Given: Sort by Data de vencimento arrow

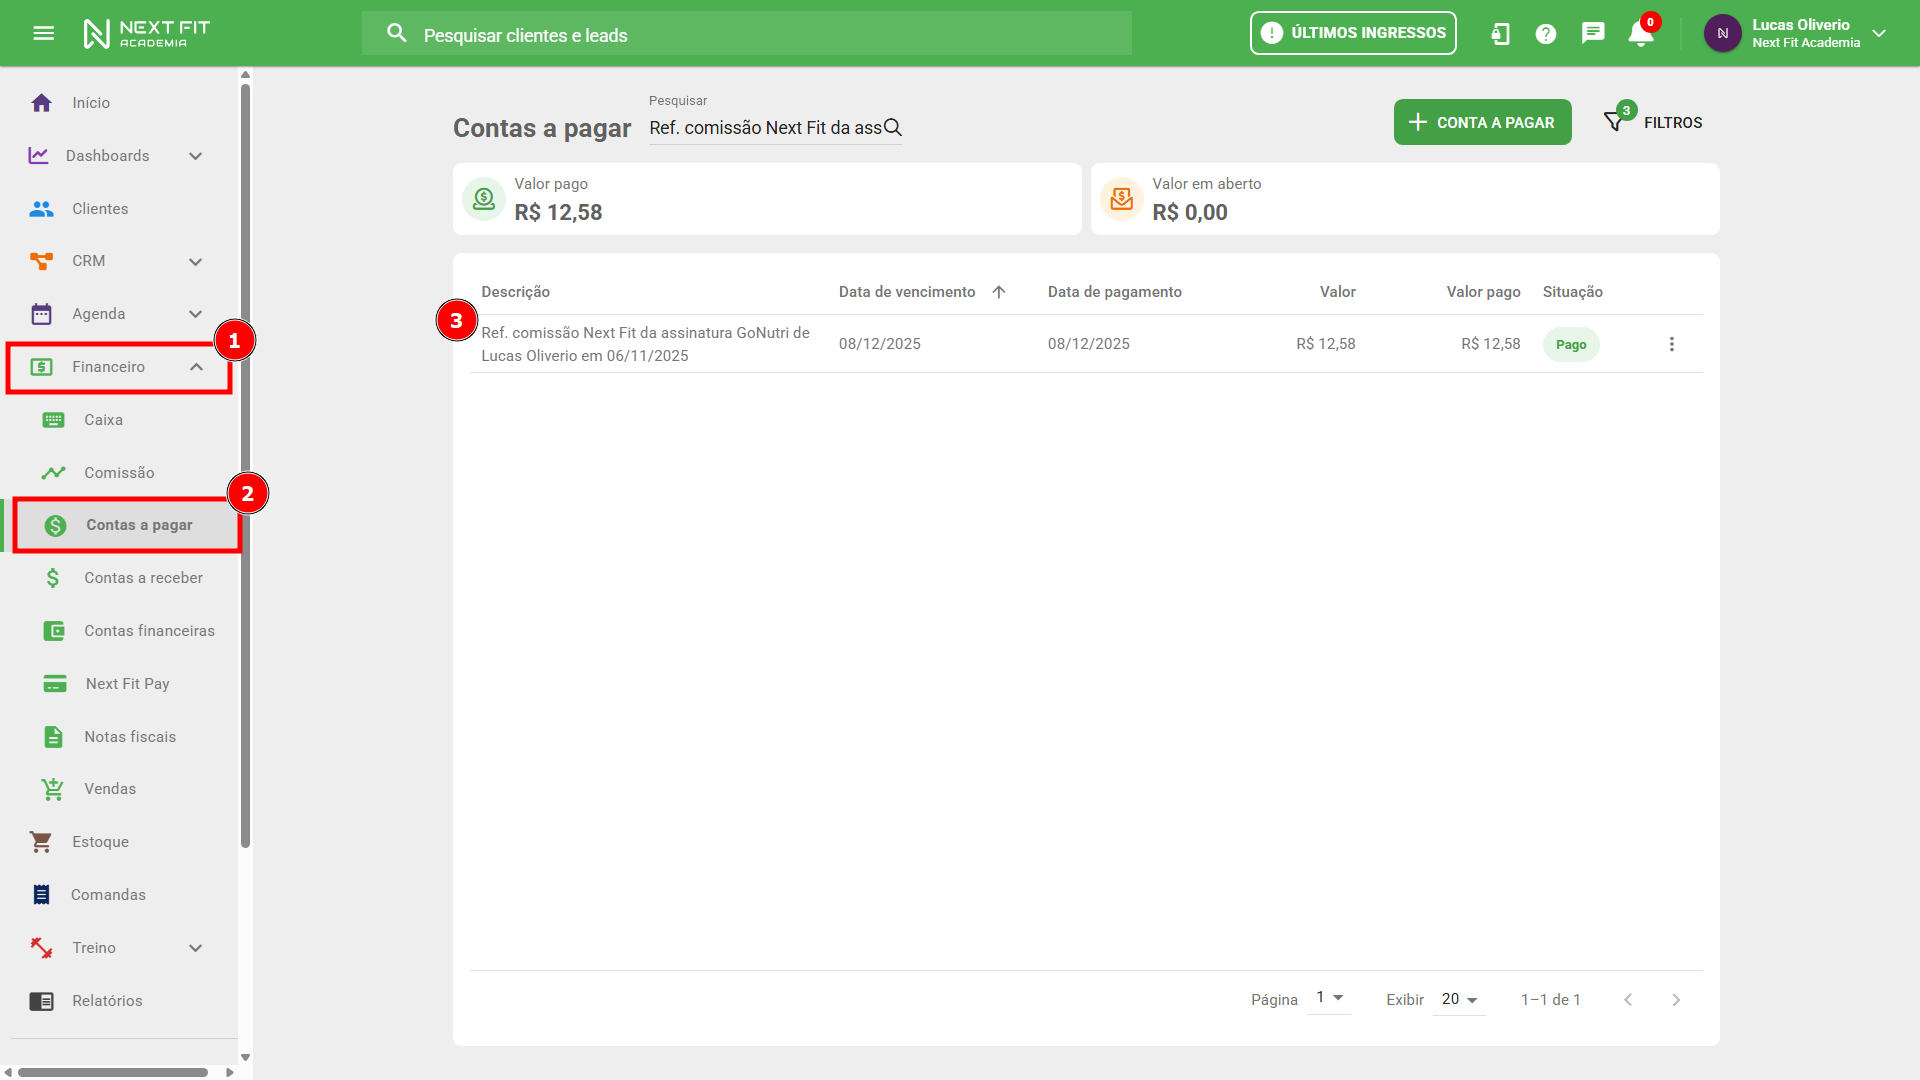Looking at the screenshot, I should pos(999,292).
